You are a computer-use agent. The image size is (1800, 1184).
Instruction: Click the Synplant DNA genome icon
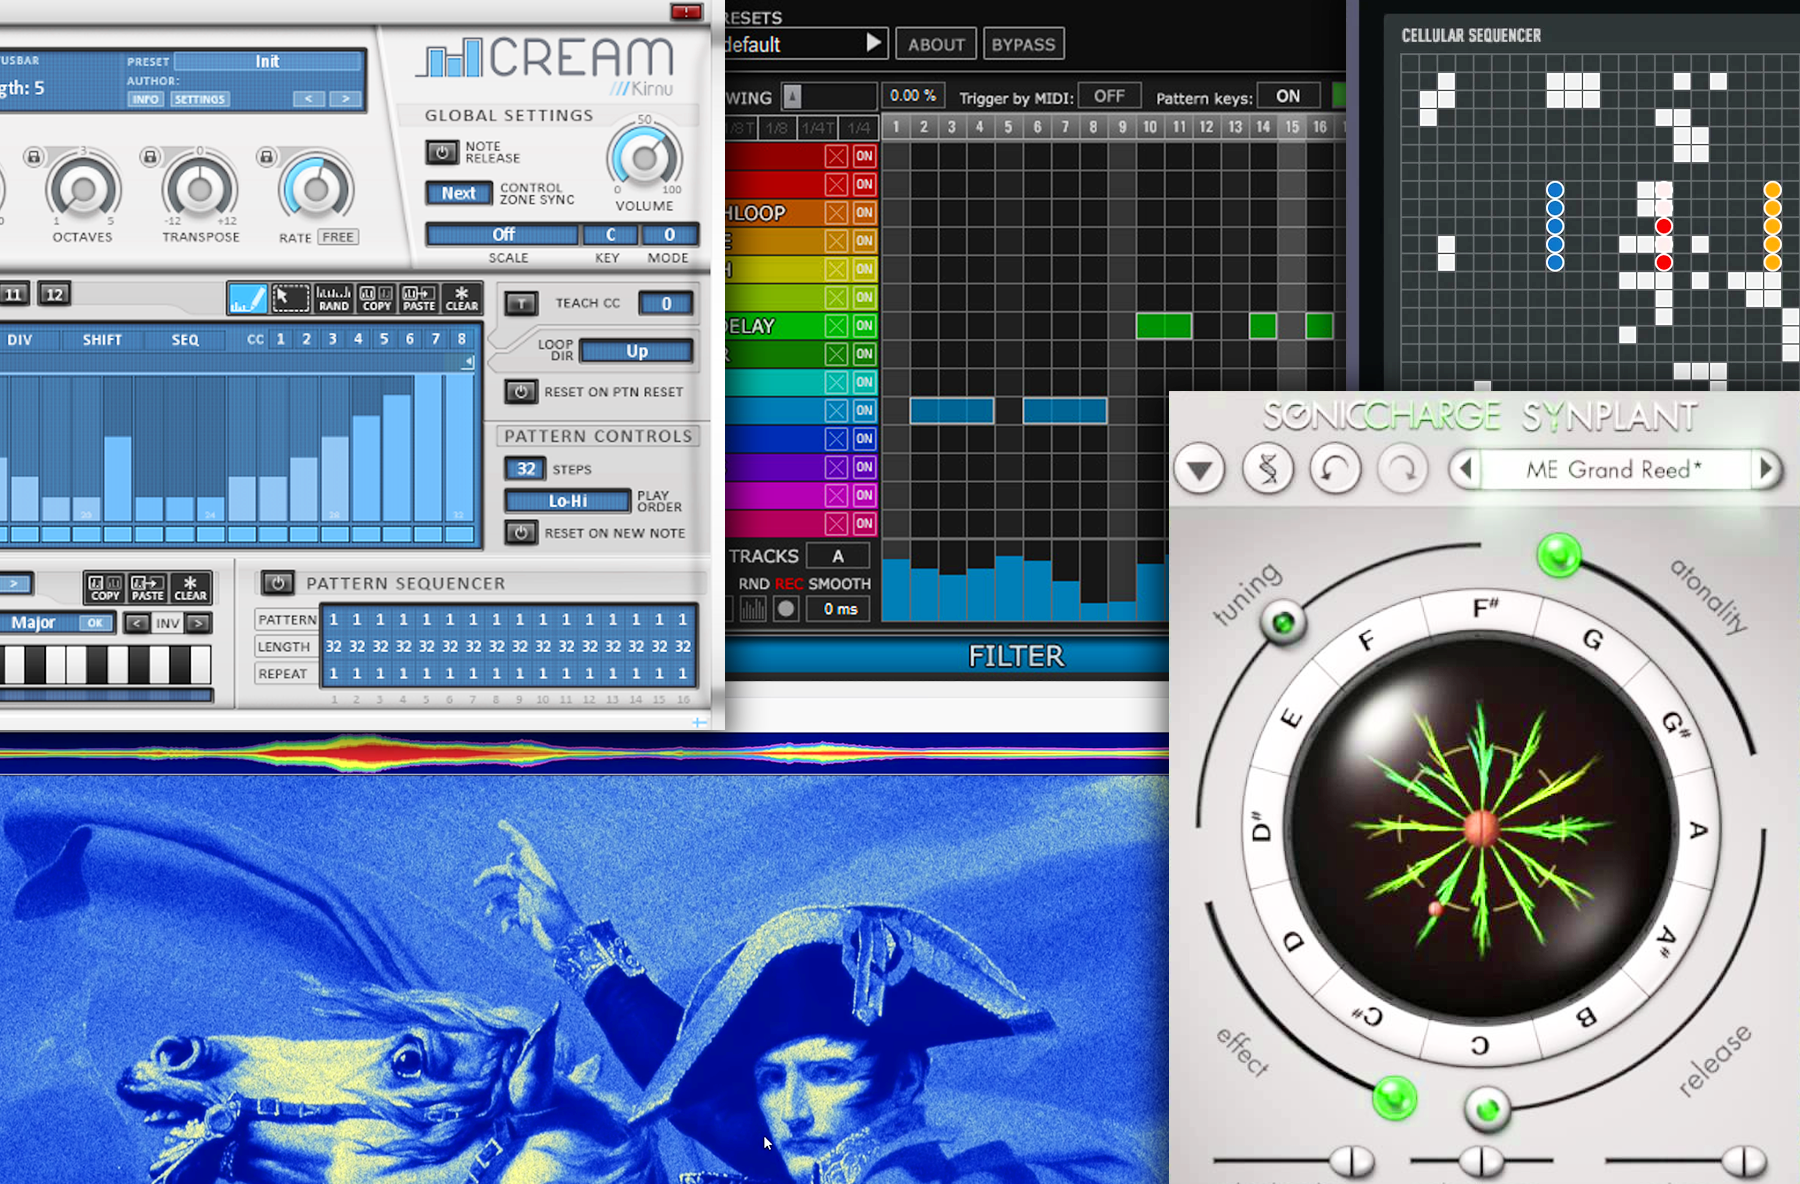(x=1268, y=468)
